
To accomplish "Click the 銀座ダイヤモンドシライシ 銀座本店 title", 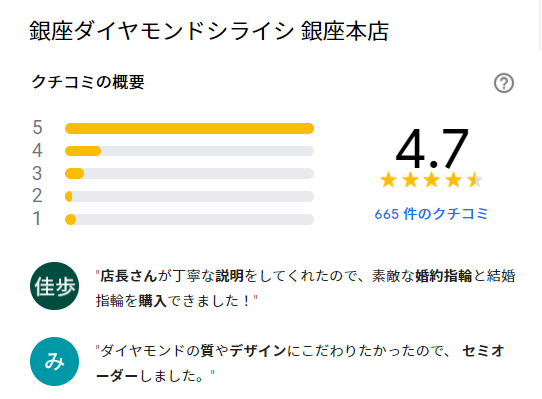I will [209, 31].
